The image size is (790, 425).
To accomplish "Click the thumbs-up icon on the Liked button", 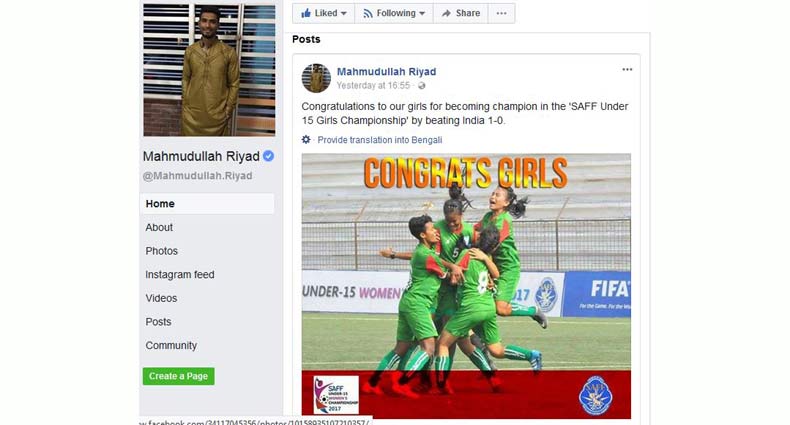I will pos(306,13).
